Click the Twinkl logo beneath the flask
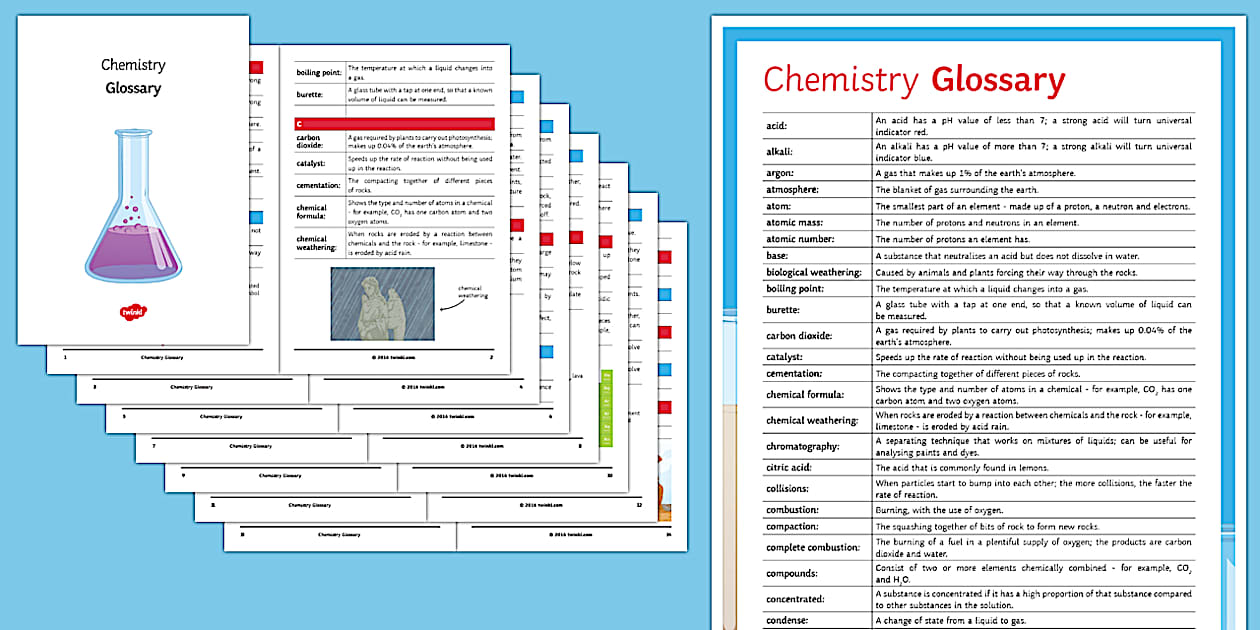Image resolution: width=1260 pixels, height=630 pixels. pyautogui.click(x=135, y=310)
